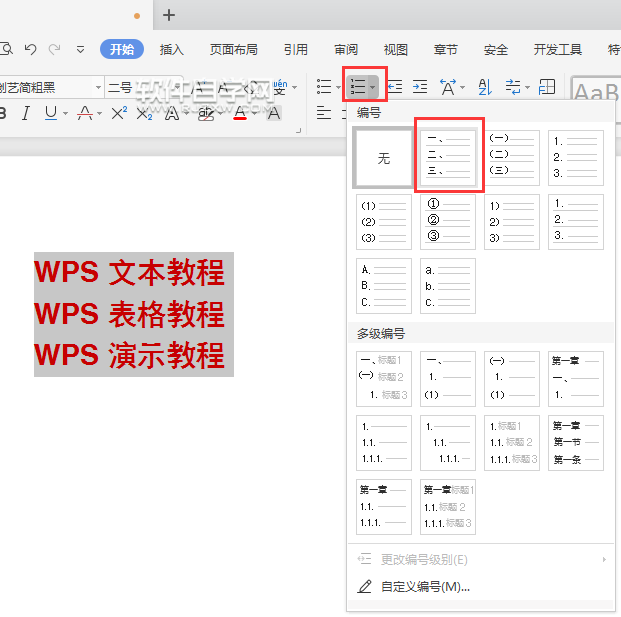Click the line spacing icon
This screenshot has width=621, height=617.
tap(513, 87)
